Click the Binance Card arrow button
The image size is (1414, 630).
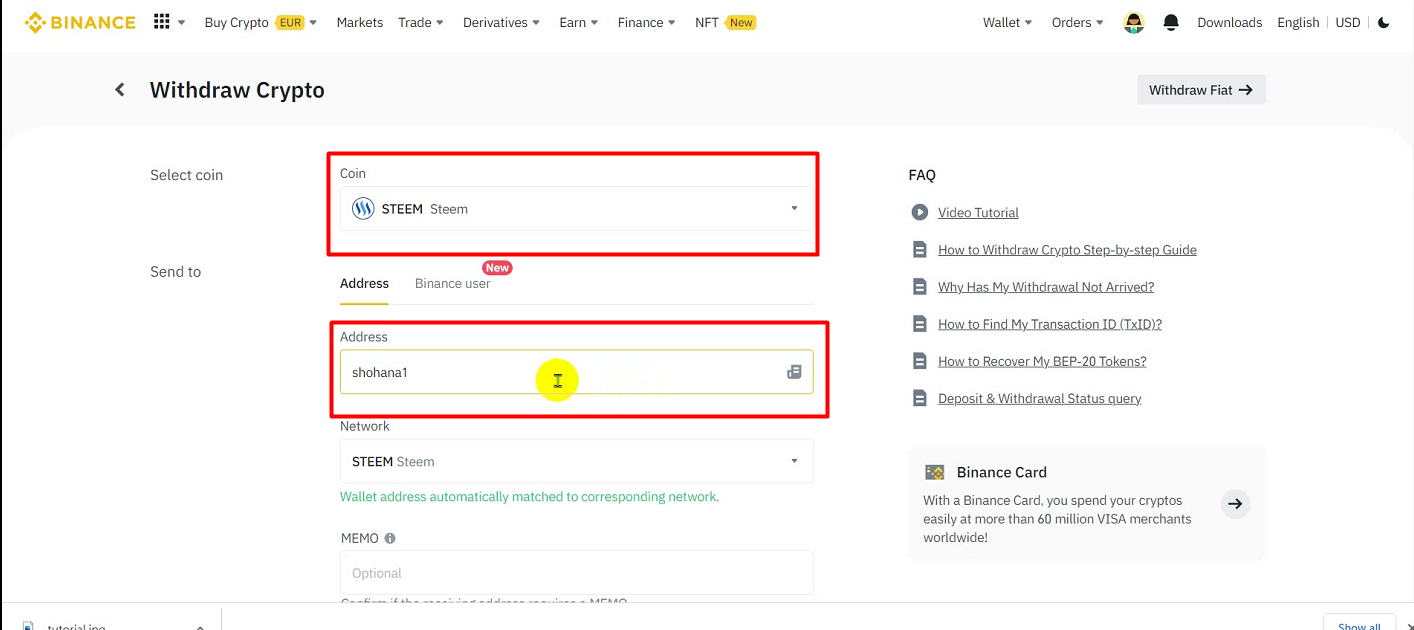point(1235,504)
